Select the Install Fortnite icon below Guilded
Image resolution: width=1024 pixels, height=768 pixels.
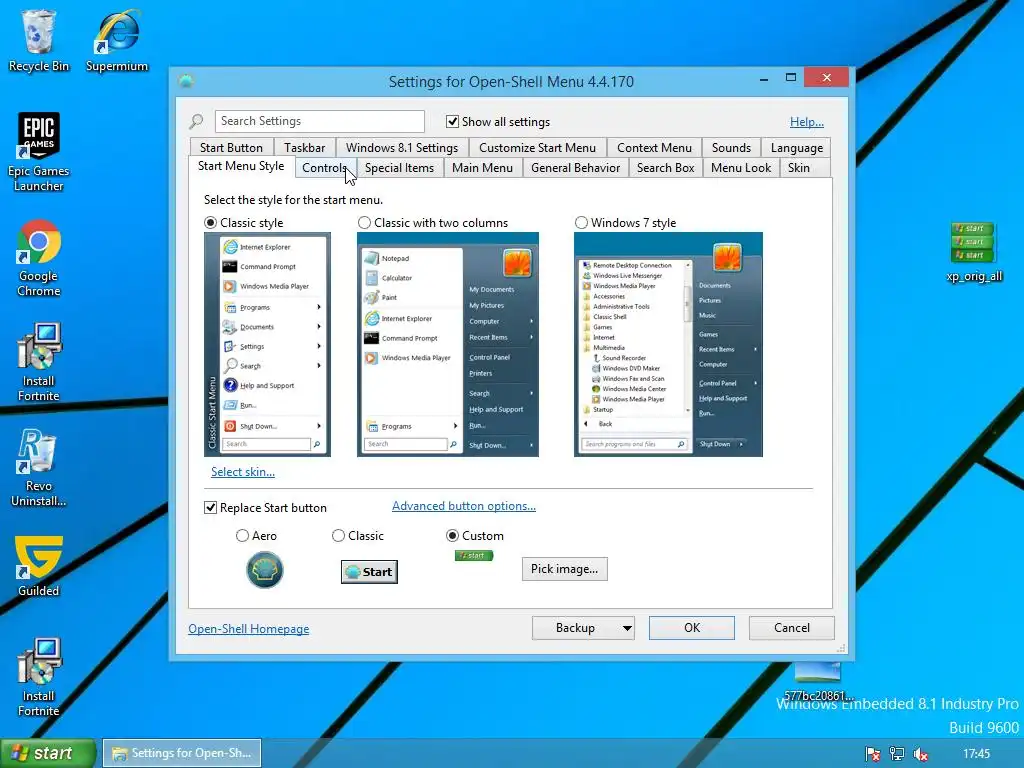(x=39, y=677)
